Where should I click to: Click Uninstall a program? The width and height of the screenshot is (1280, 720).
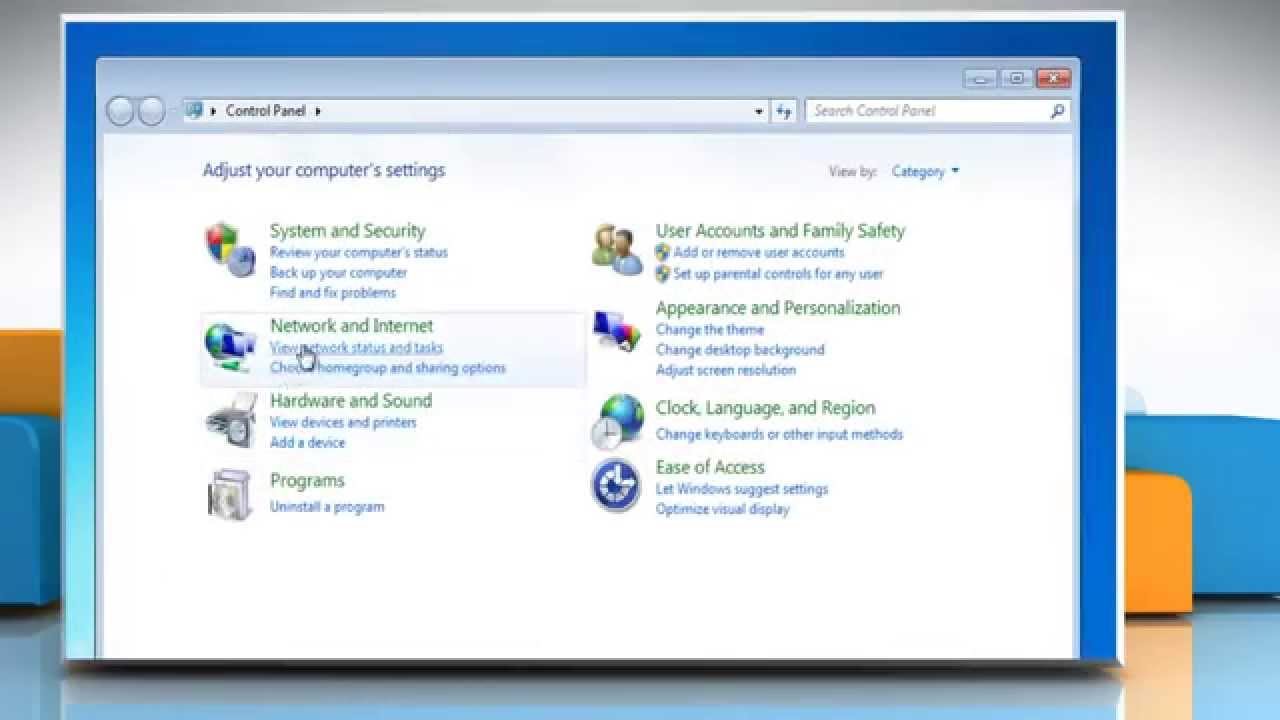[327, 506]
